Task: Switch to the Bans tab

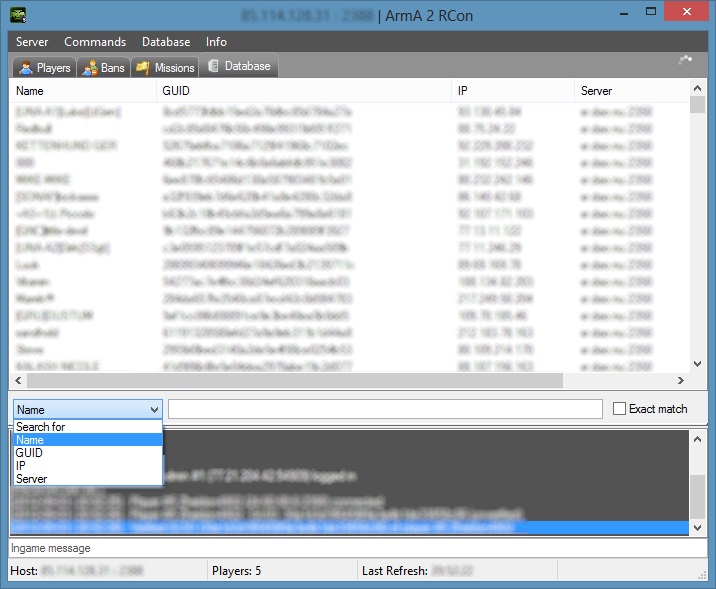Action: click(104, 68)
